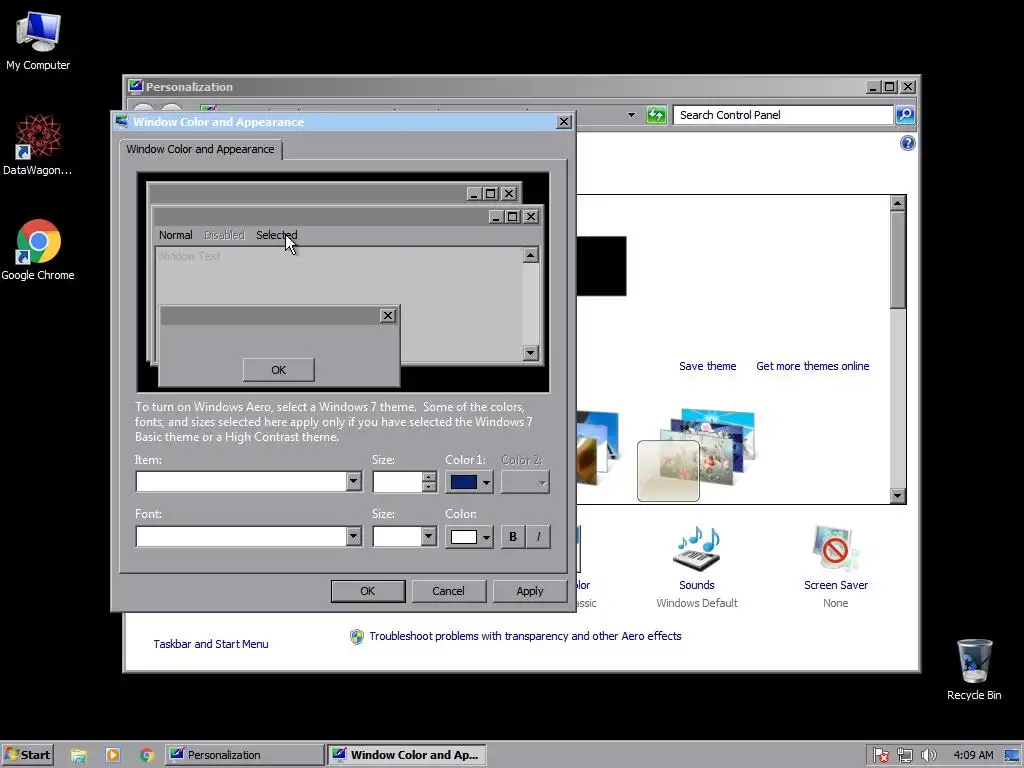The height and width of the screenshot is (768, 1024).
Task: Click the green refresh button in address bar
Action: point(656,115)
